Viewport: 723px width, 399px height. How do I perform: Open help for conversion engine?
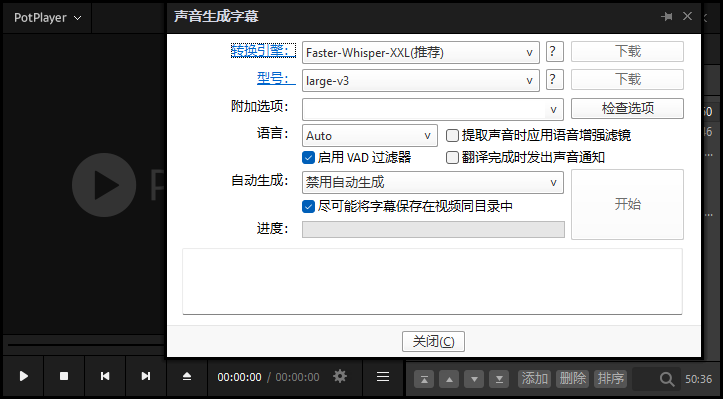pos(555,52)
